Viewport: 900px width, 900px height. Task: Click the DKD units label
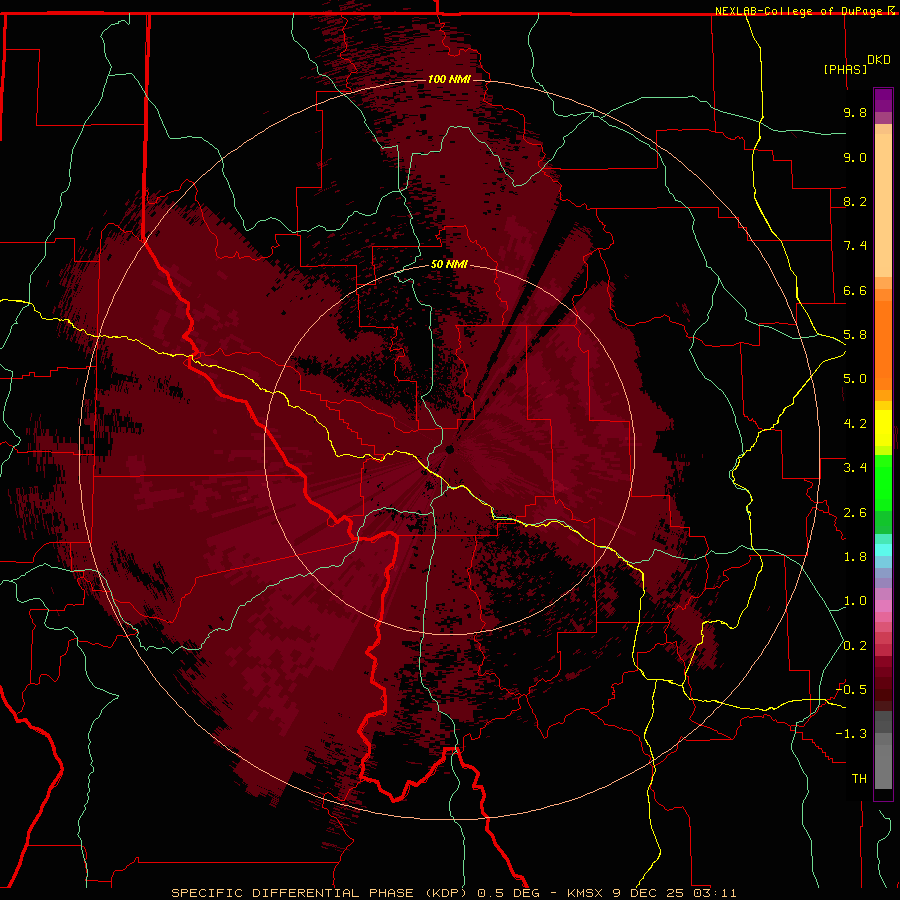coord(879,59)
